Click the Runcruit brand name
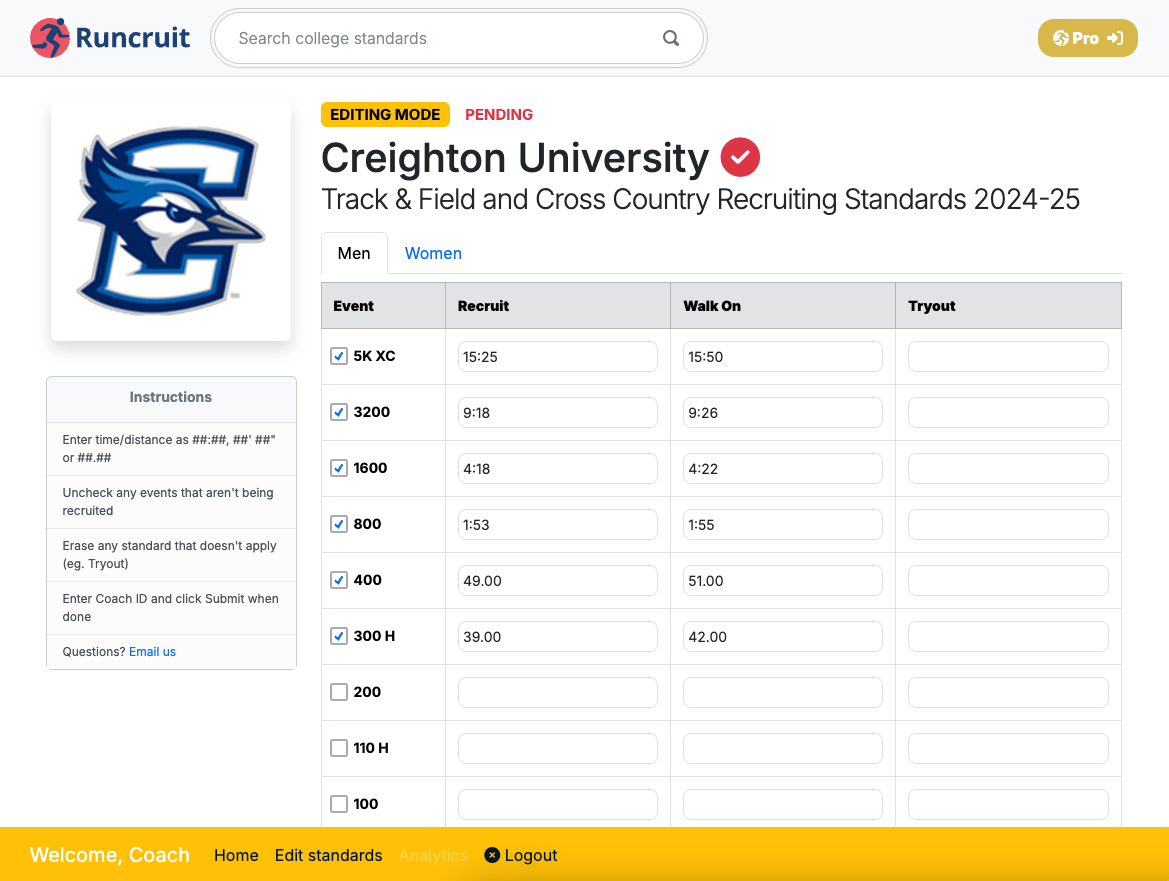 click(x=133, y=38)
